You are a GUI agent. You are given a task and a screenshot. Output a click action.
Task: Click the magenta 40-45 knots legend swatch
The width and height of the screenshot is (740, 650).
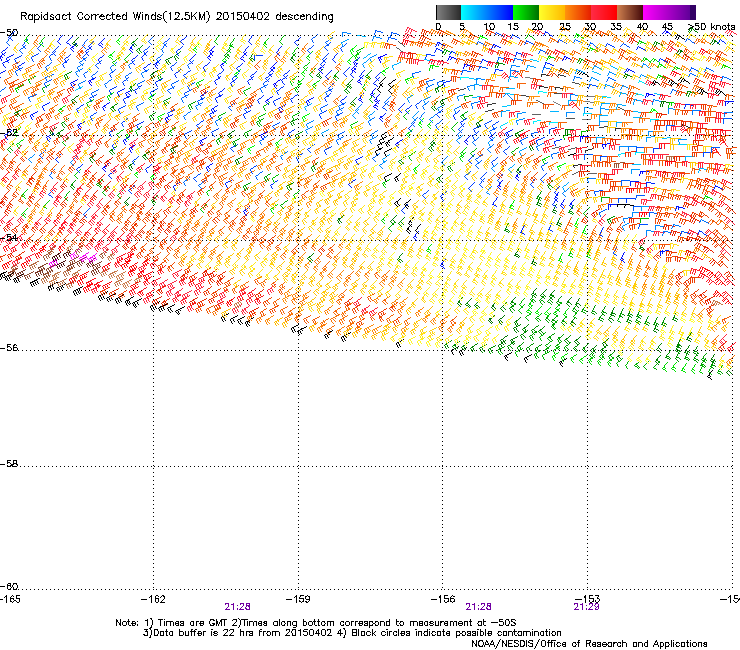click(x=656, y=12)
